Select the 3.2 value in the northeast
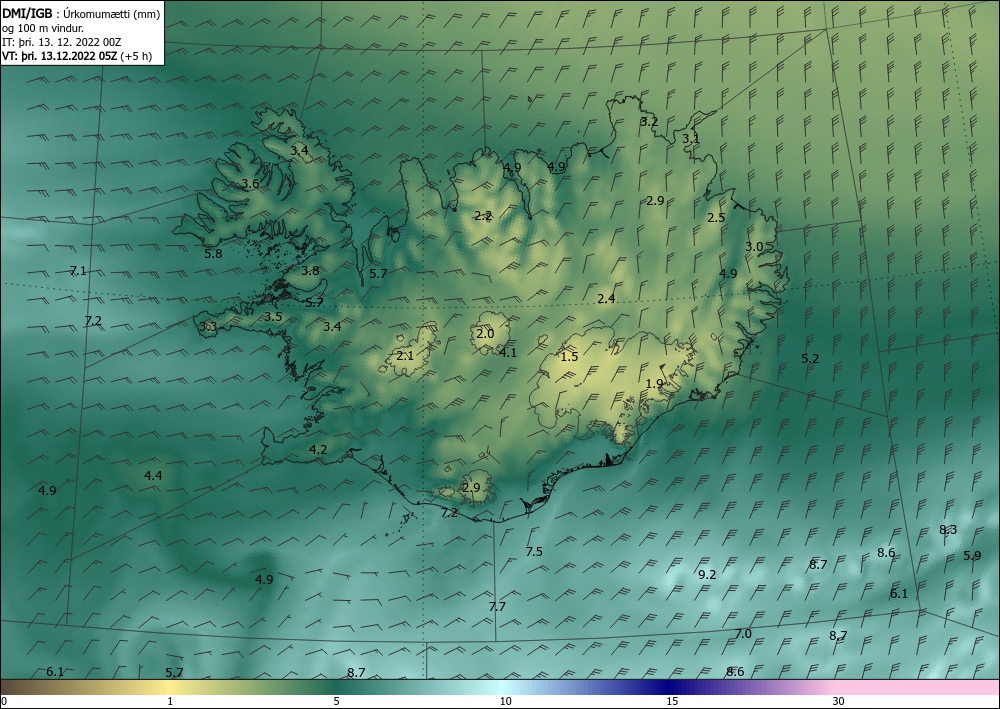 (649, 122)
